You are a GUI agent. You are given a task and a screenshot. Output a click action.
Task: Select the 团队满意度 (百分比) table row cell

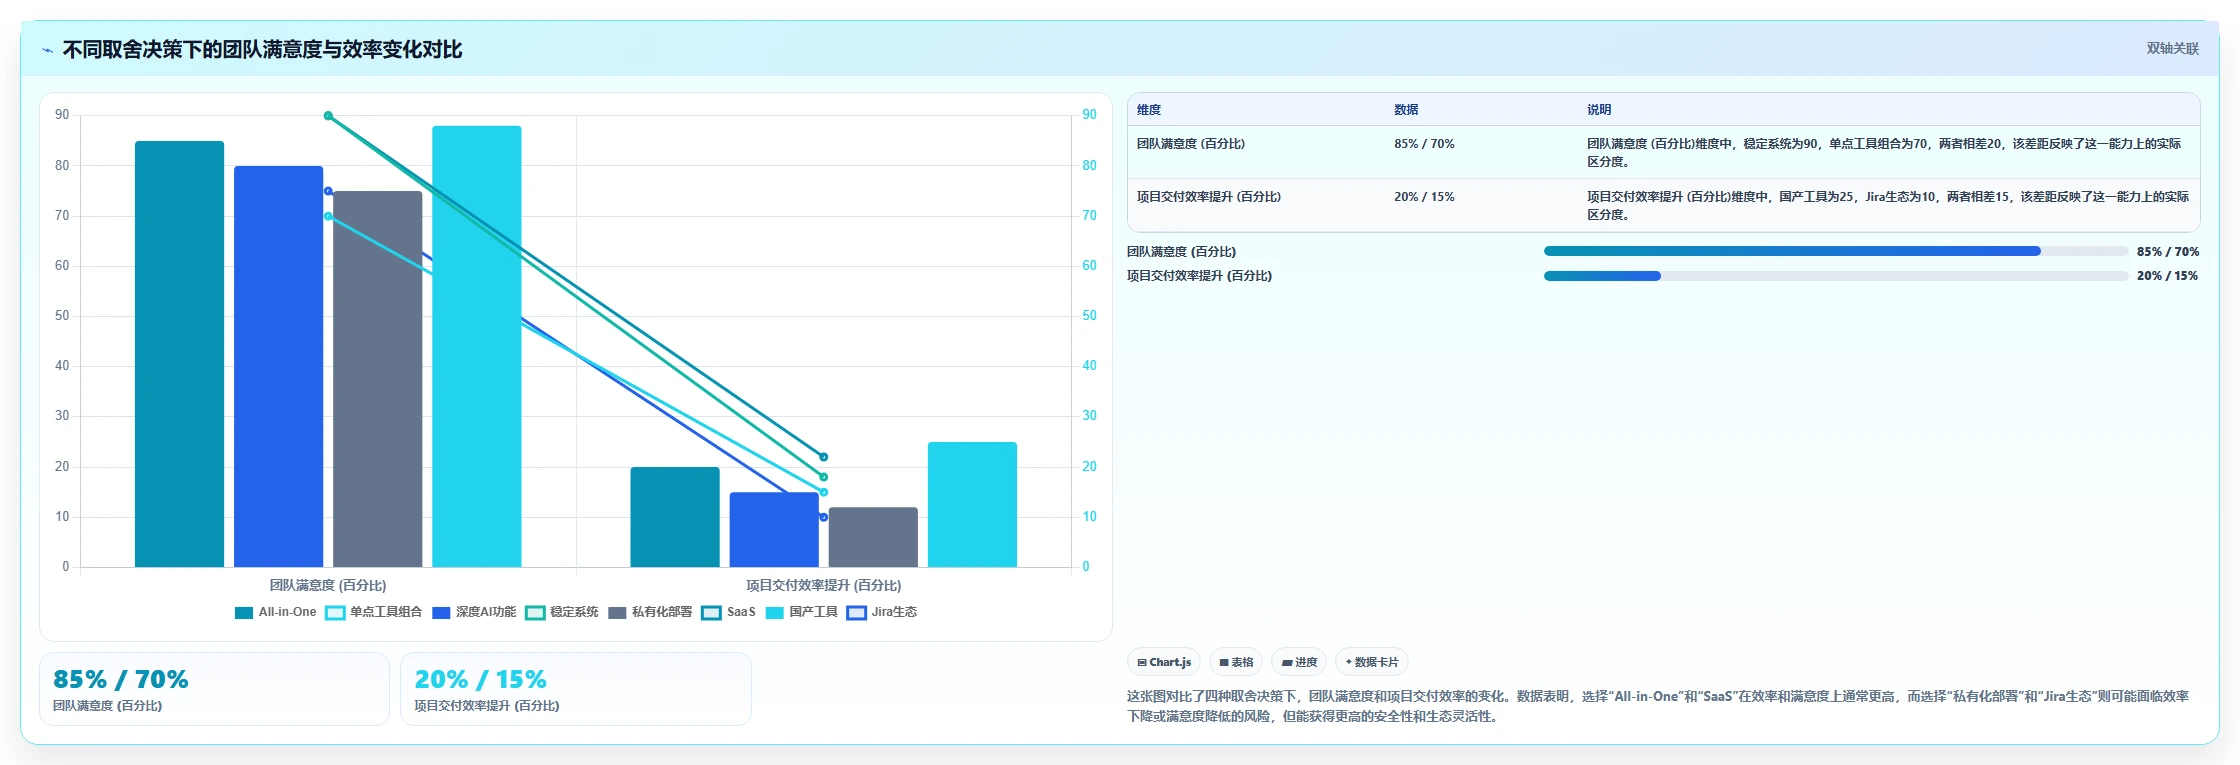[1191, 144]
